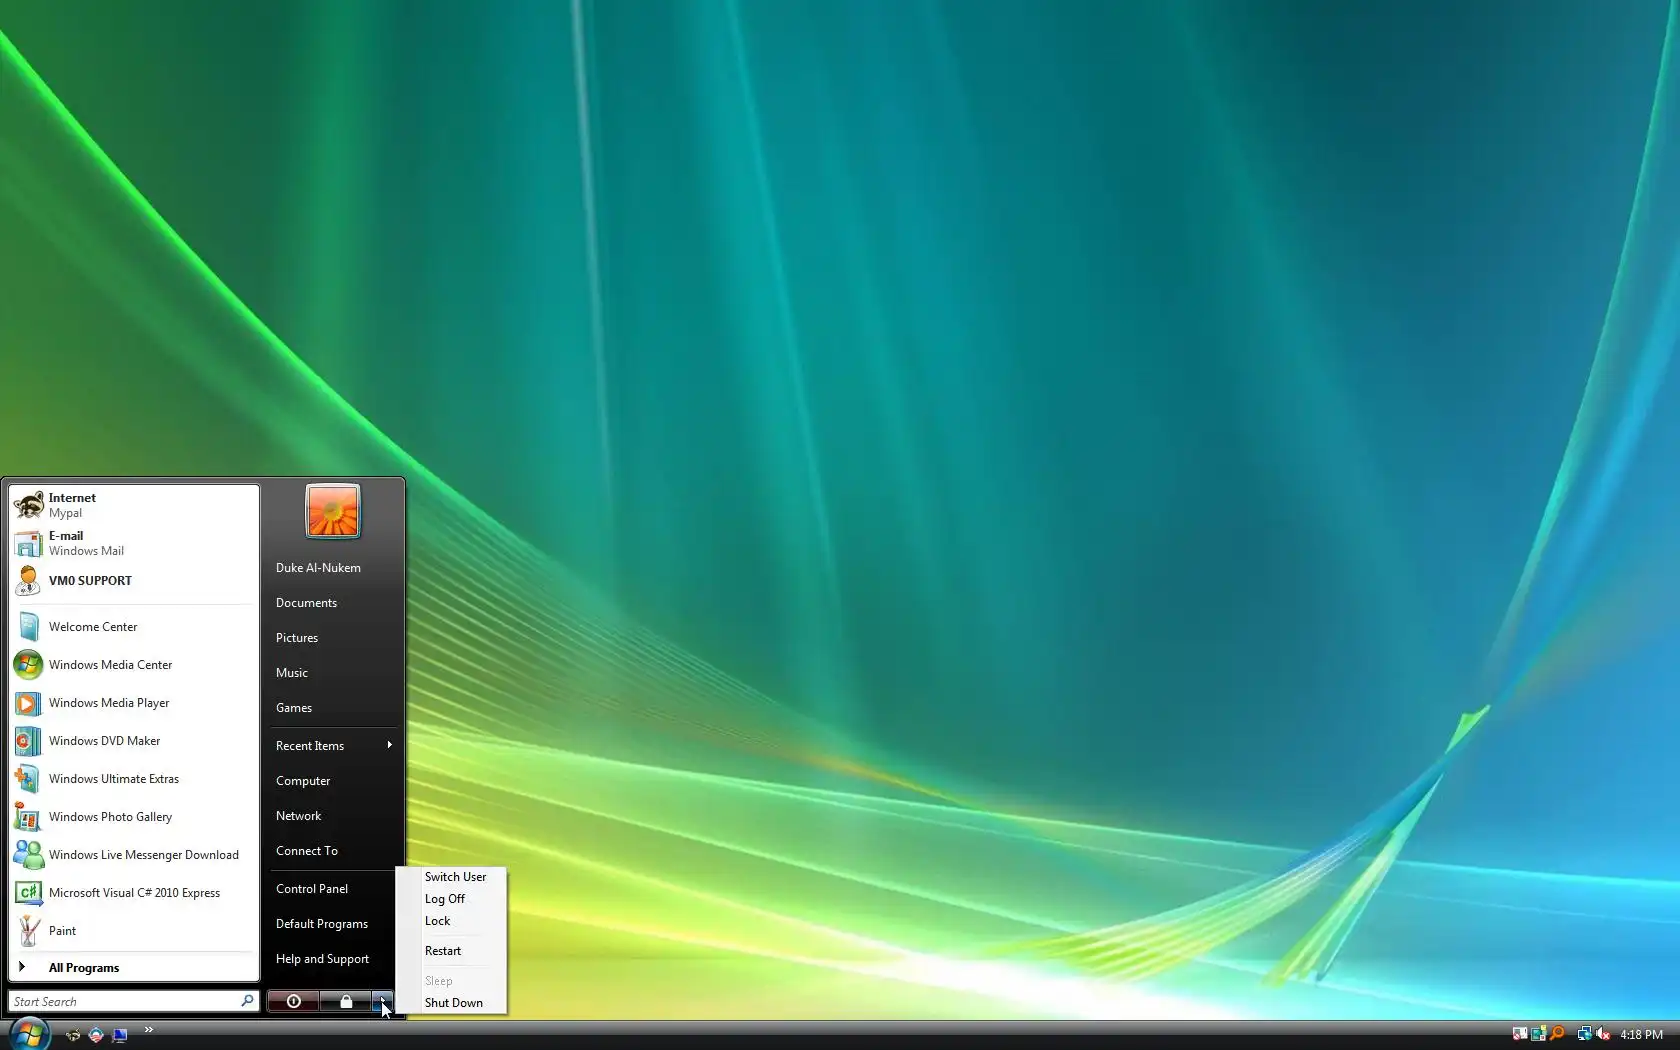
Task: Open Windows Live Messenger Download
Action: coord(134,855)
